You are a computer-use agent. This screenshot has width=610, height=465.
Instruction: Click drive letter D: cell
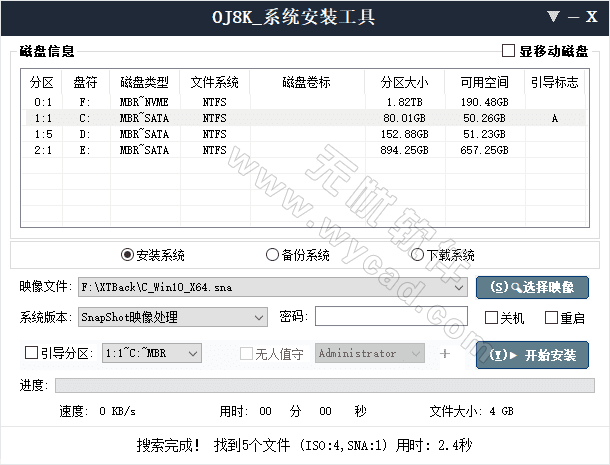(x=85, y=134)
